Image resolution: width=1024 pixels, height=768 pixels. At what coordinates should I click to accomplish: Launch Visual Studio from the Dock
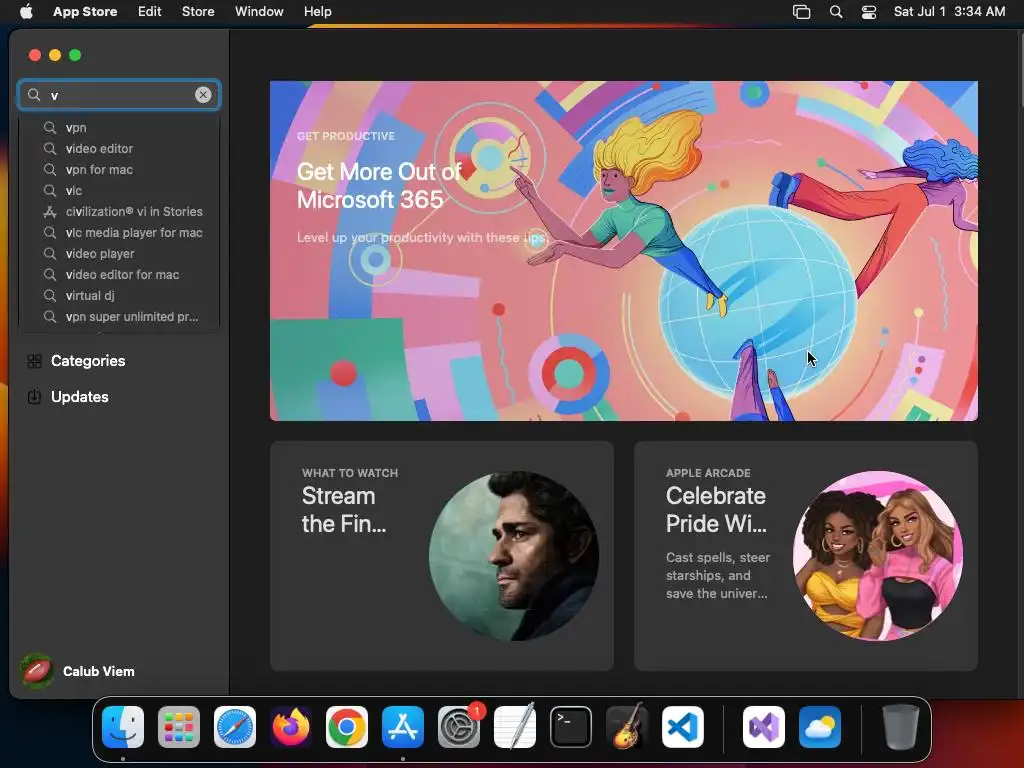(x=764, y=727)
